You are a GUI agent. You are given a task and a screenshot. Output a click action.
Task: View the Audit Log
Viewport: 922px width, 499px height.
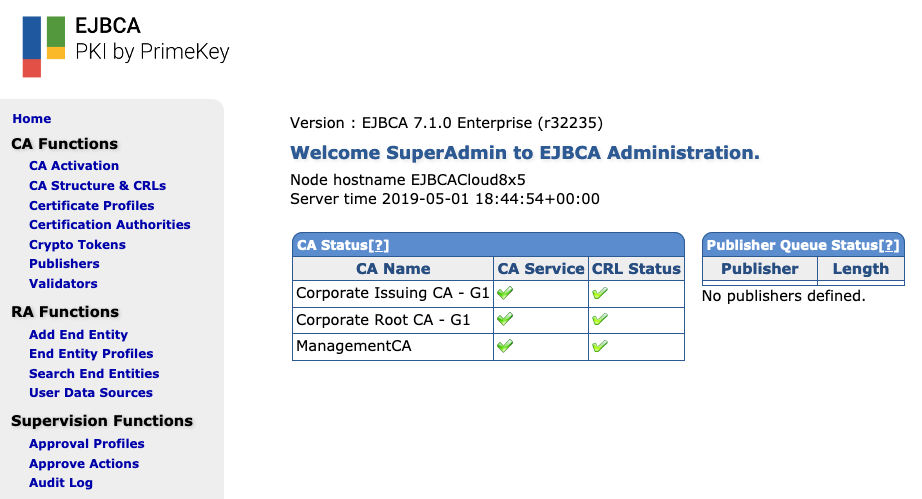(x=61, y=483)
